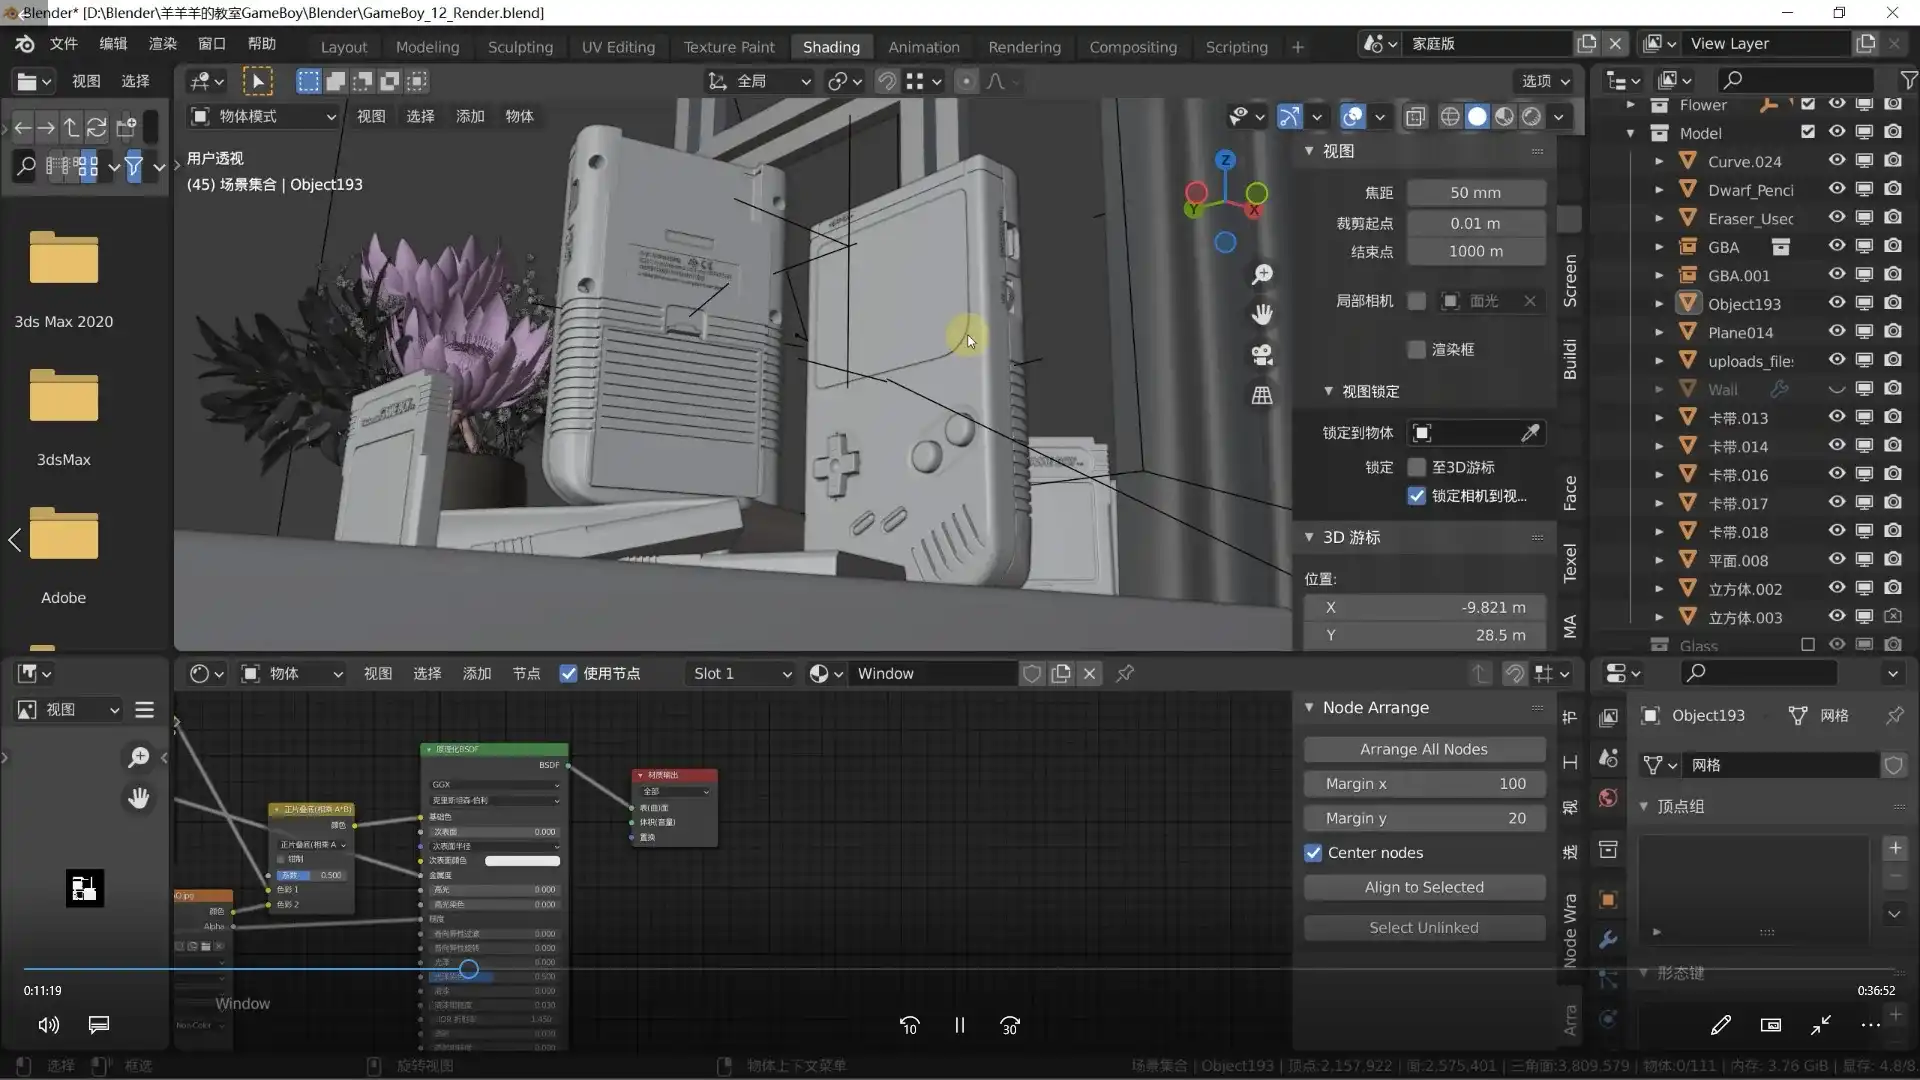Open Modifier properties with the wrench icon
This screenshot has height=1080, width=1920.
coord(1607,940)
